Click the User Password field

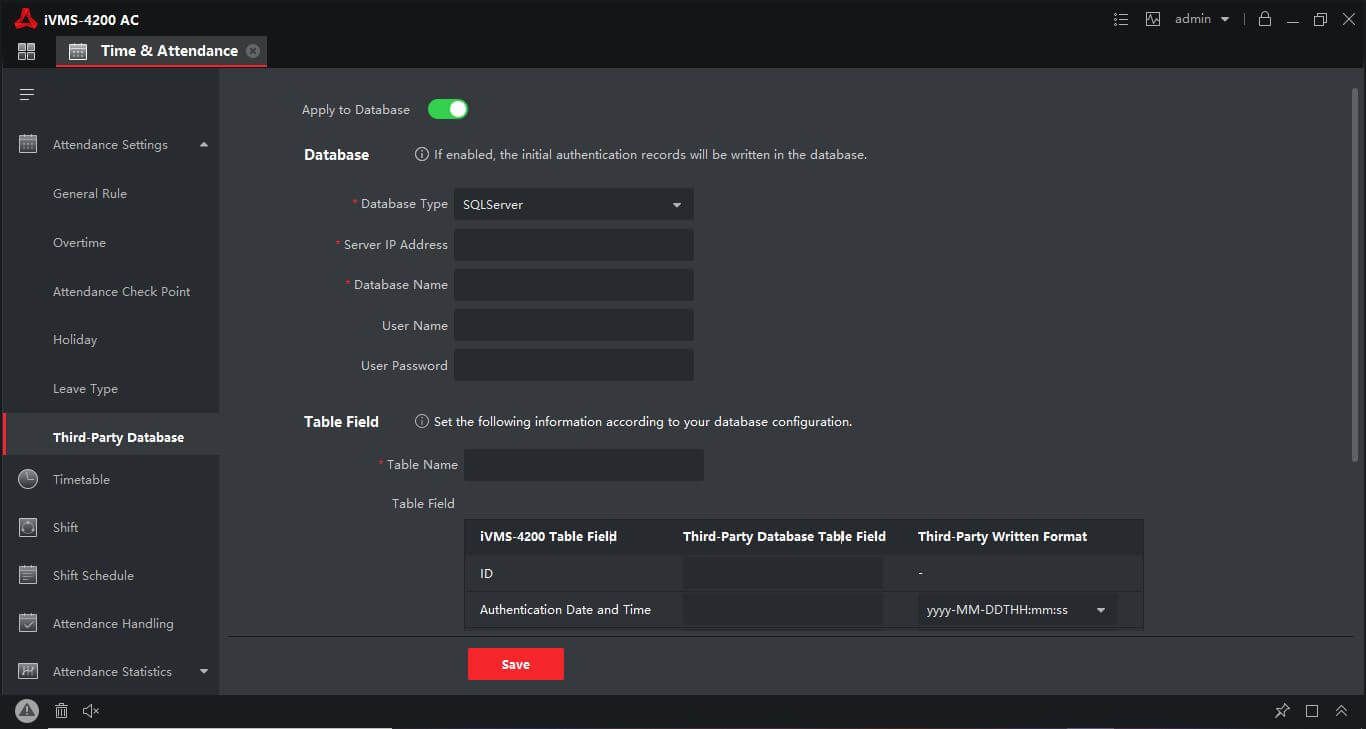point(573,365)
